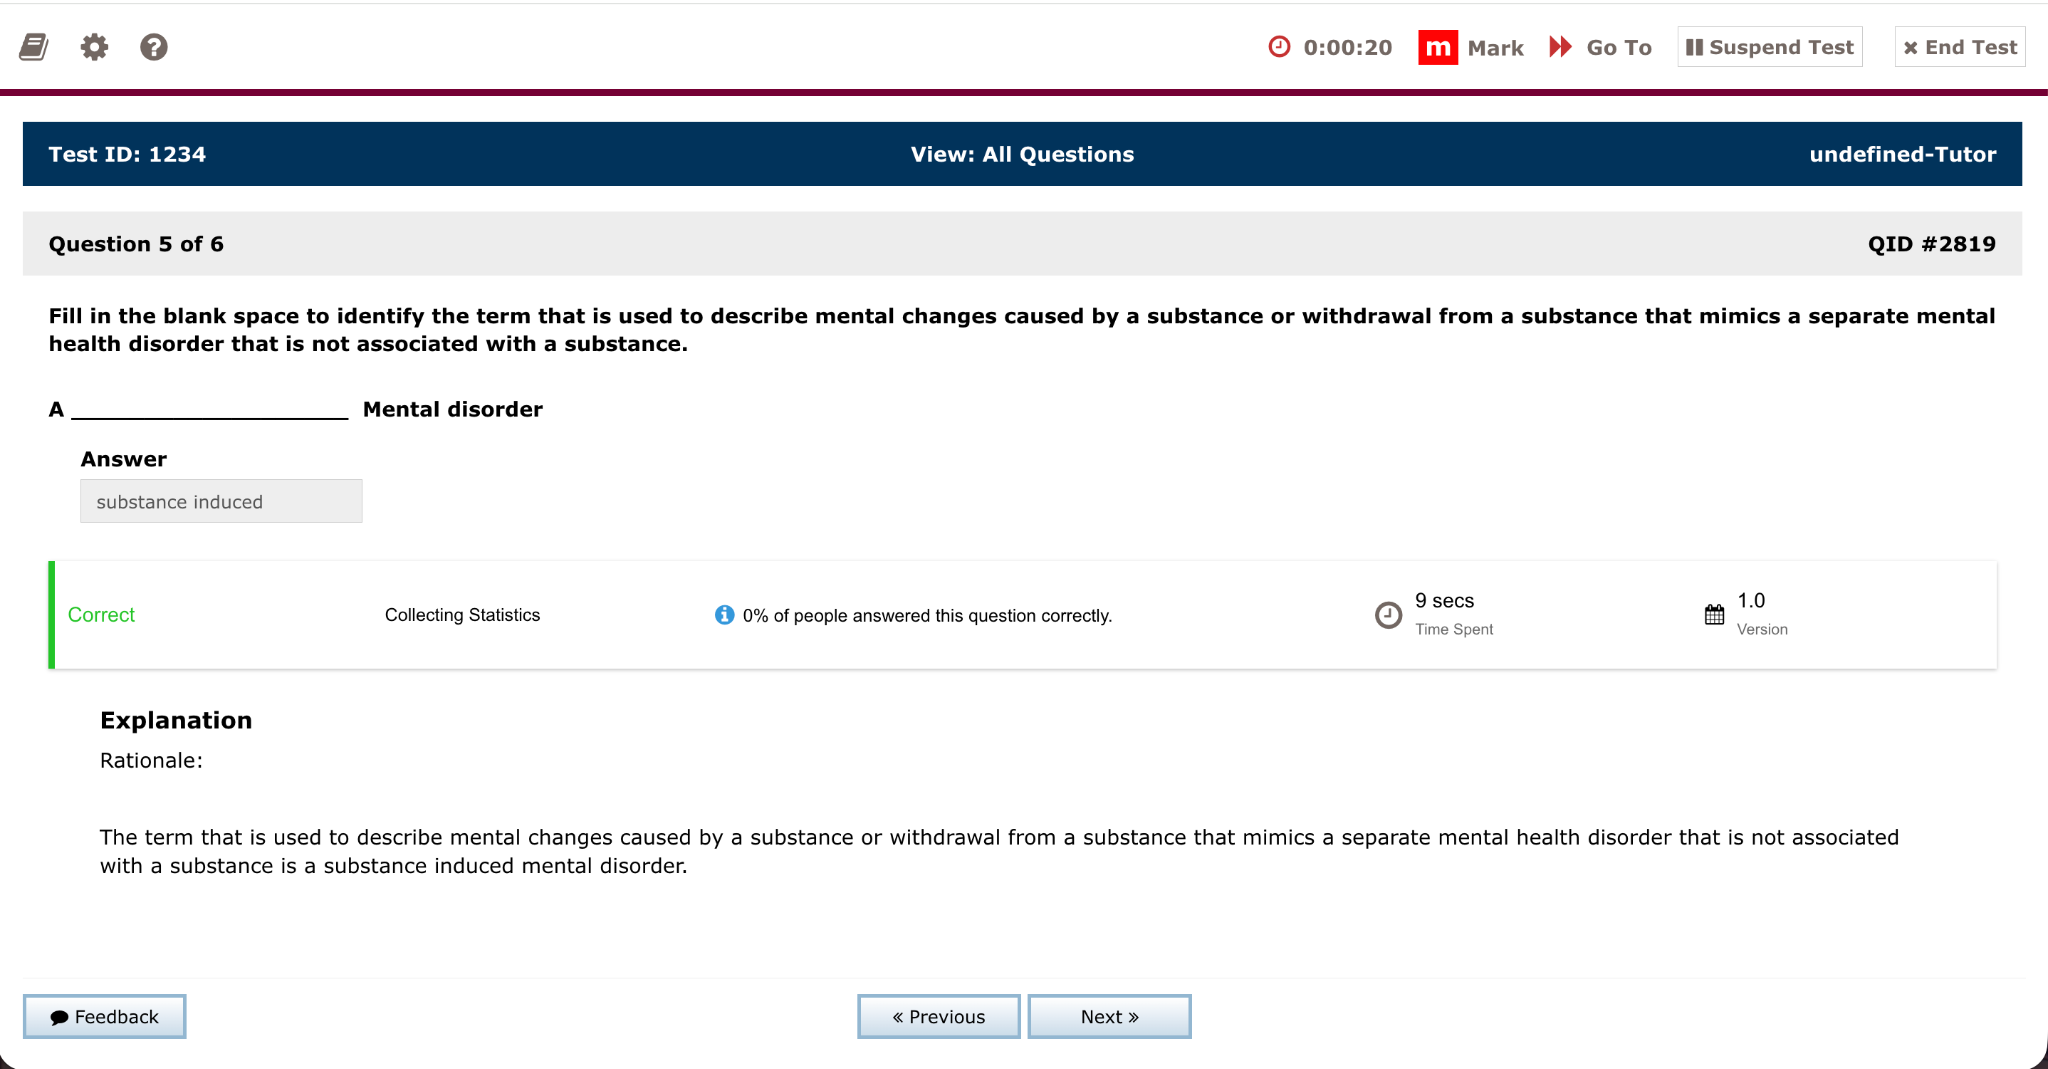This screenshot has width=2048, height=1069.
Task: End the test
Action: pos(1960,47)
